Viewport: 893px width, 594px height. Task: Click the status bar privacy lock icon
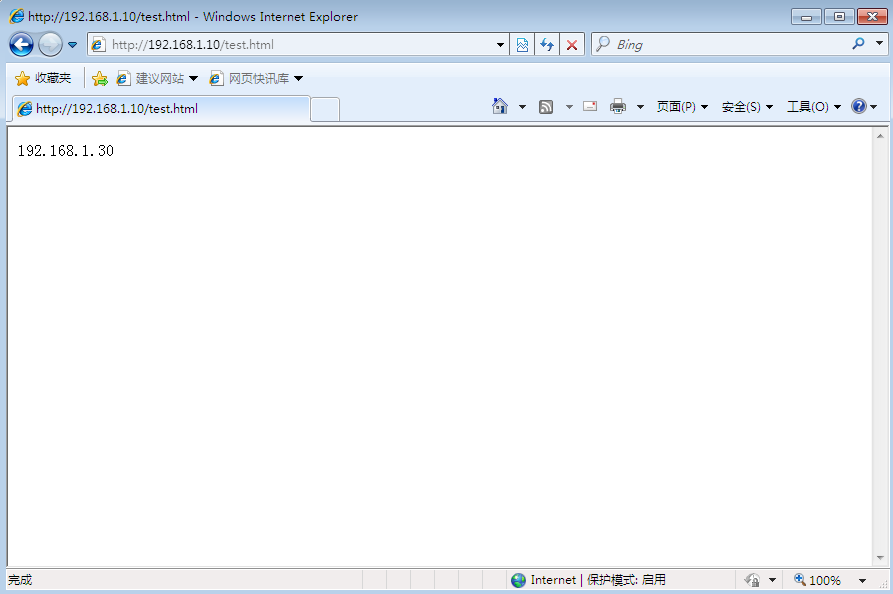click(x=752, y=580)
